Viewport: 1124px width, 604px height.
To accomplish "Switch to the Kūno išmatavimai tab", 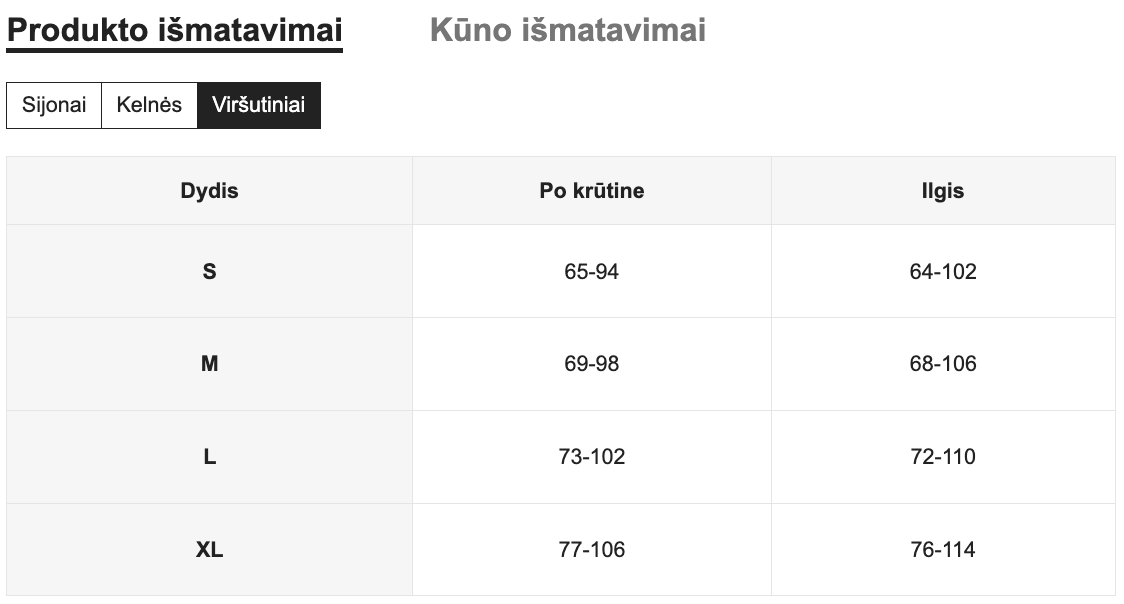I will pyautogui.click(x=567, y=30).
